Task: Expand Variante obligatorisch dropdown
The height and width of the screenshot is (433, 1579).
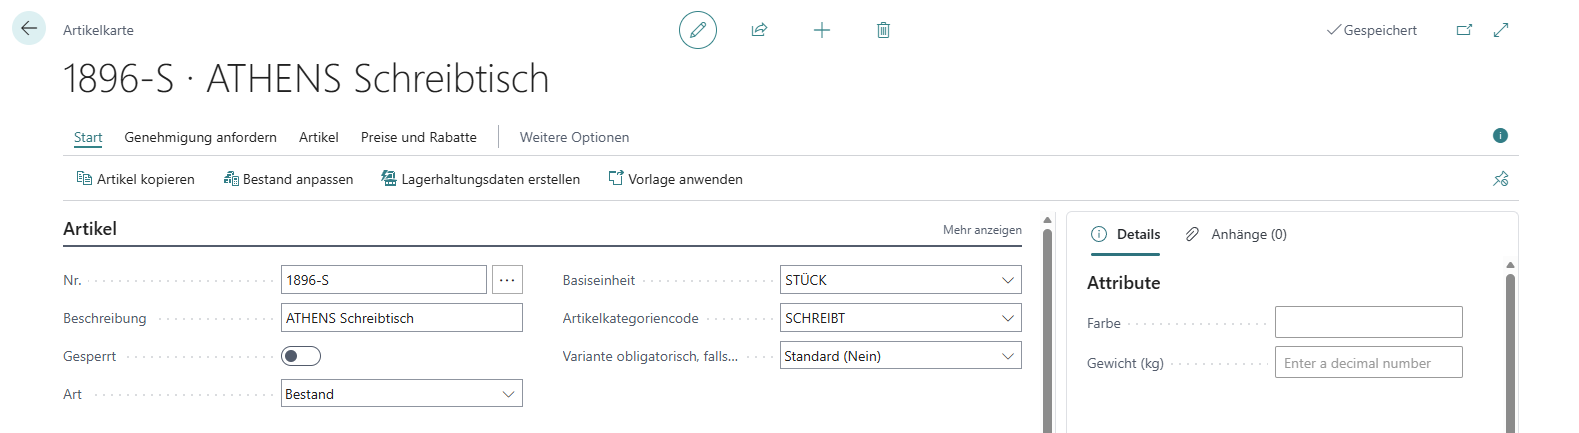Action: [x=901, y=356]
